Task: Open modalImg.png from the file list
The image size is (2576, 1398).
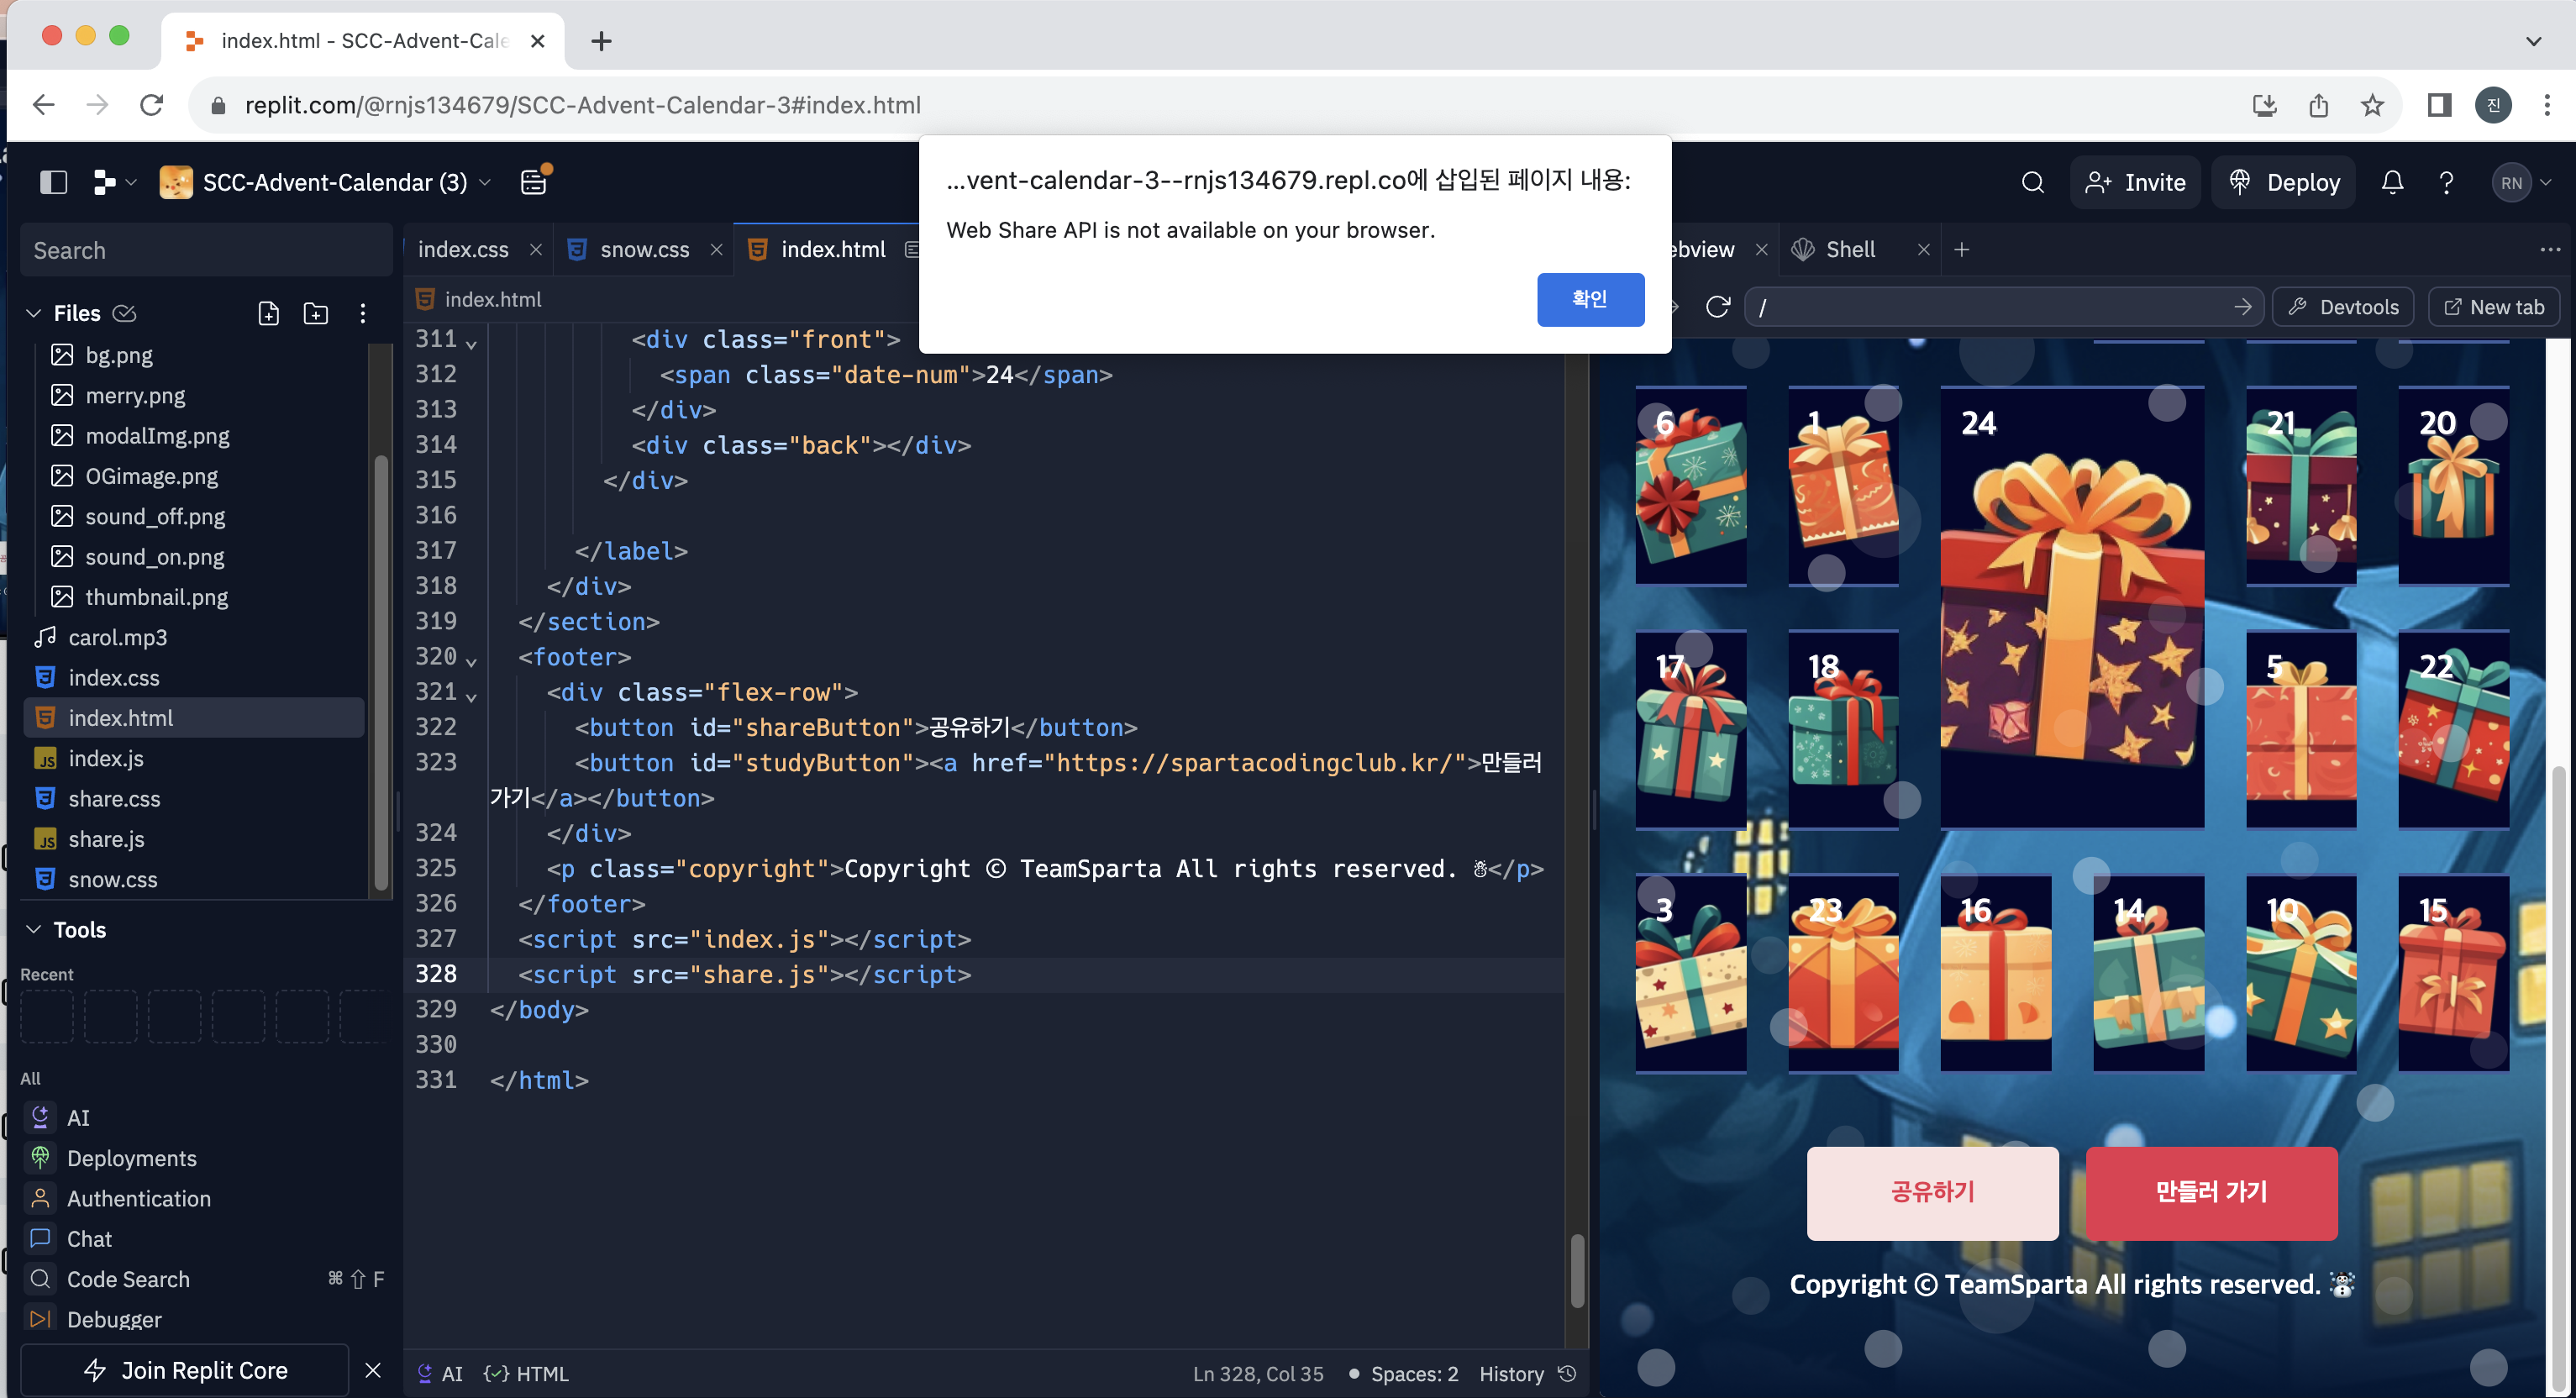Action: tap(196, 435)
